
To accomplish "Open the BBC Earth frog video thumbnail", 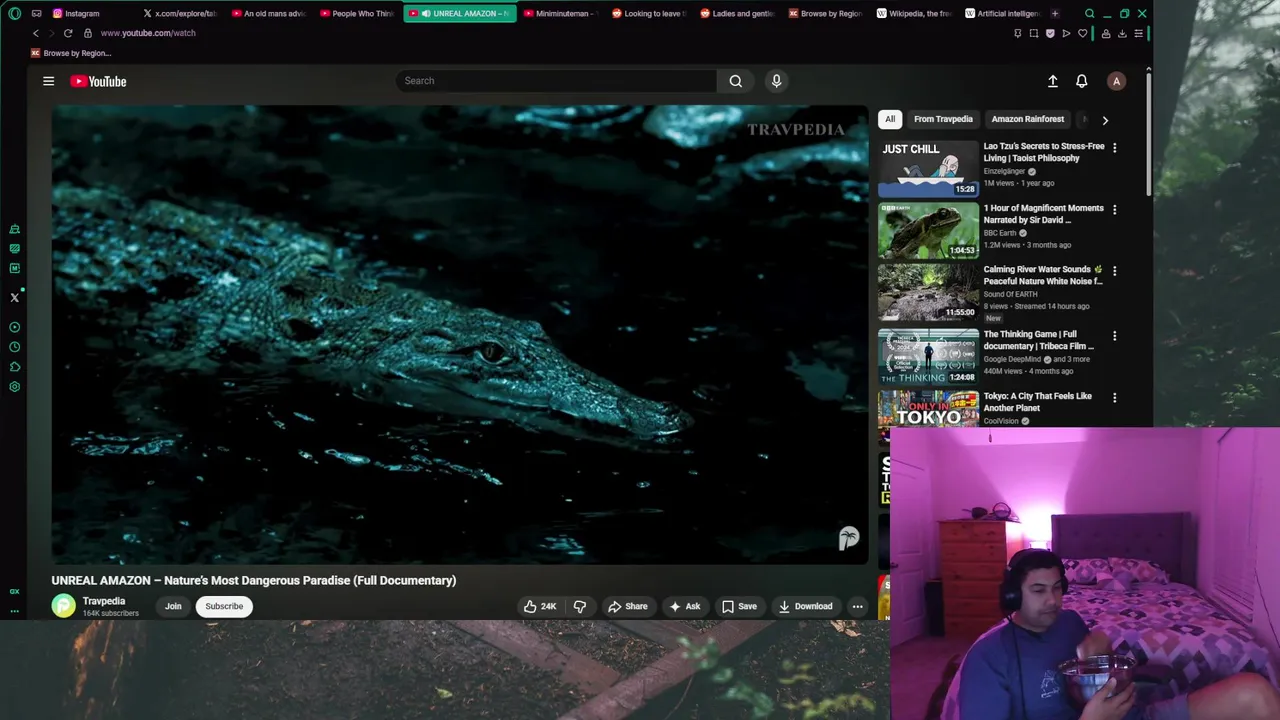I will coord(929,230).
